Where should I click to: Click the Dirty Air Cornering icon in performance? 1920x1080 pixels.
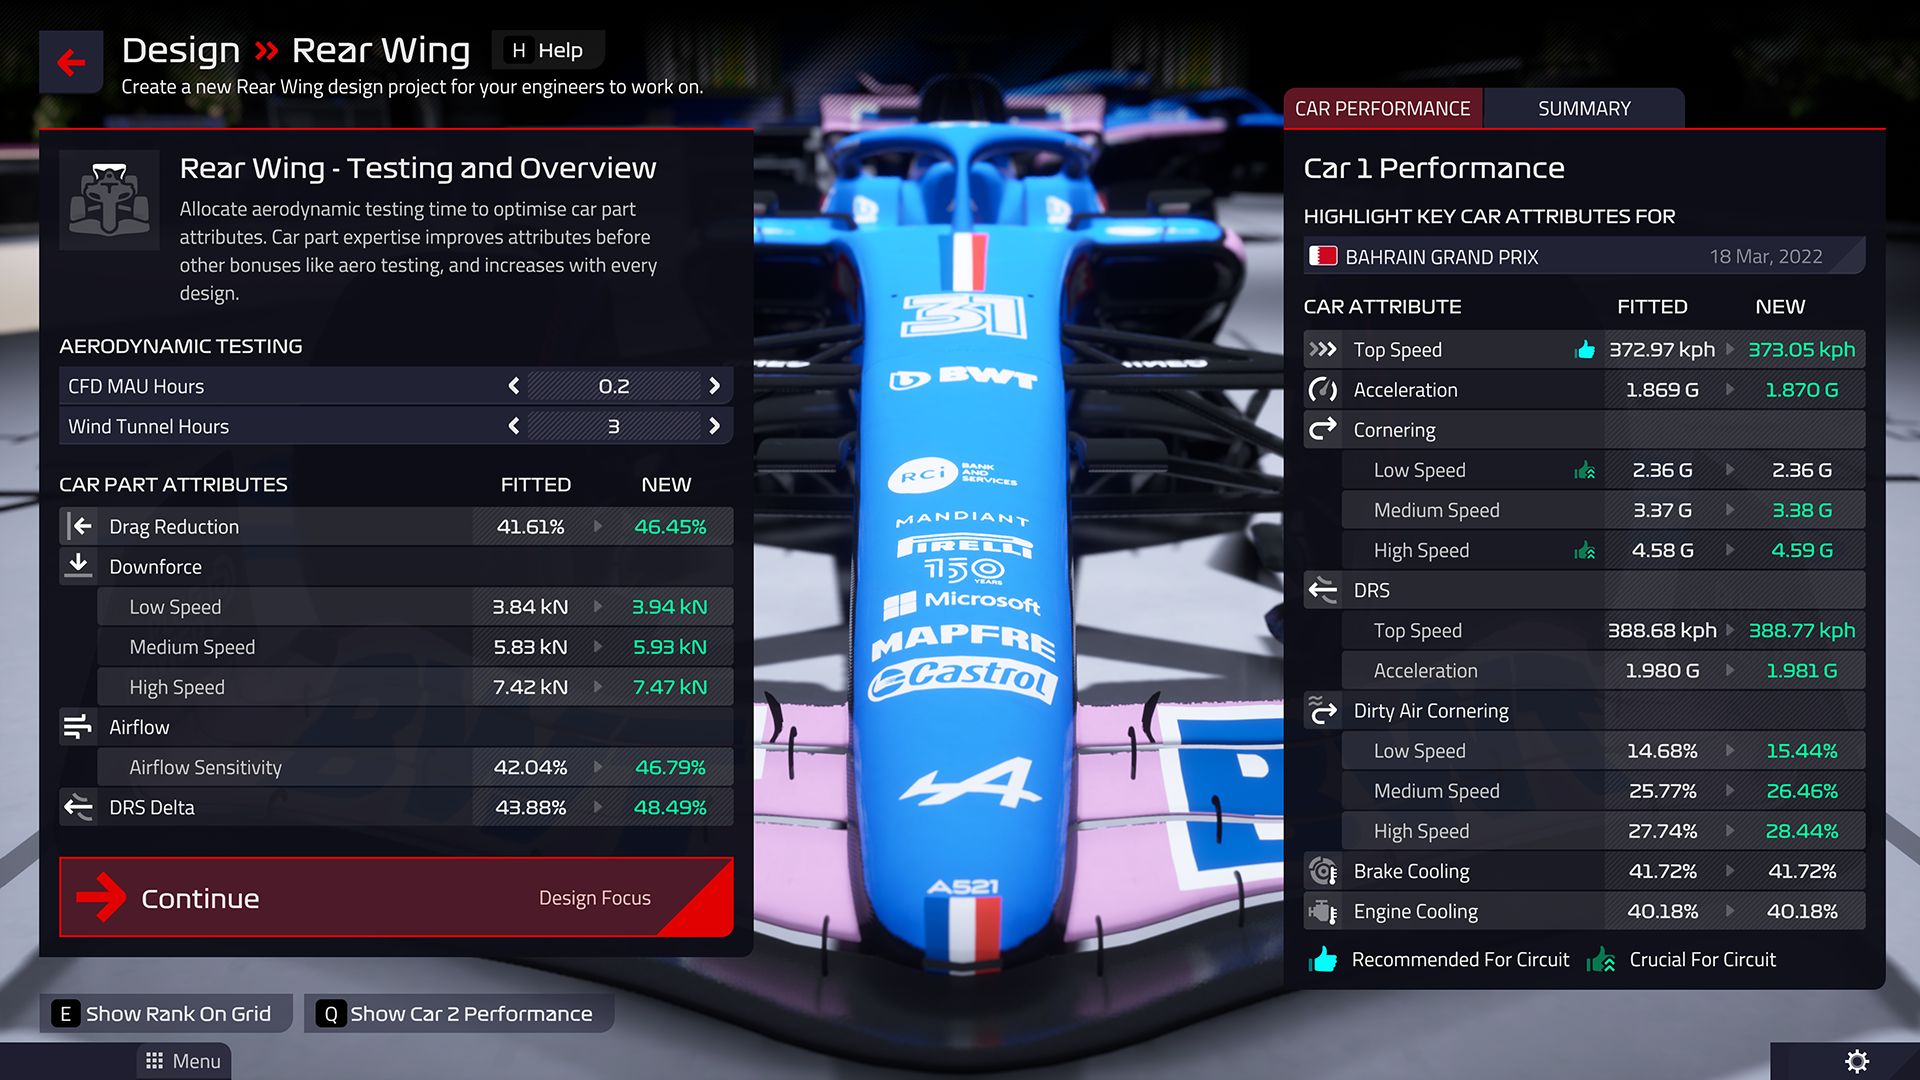tap(1319, 709)
